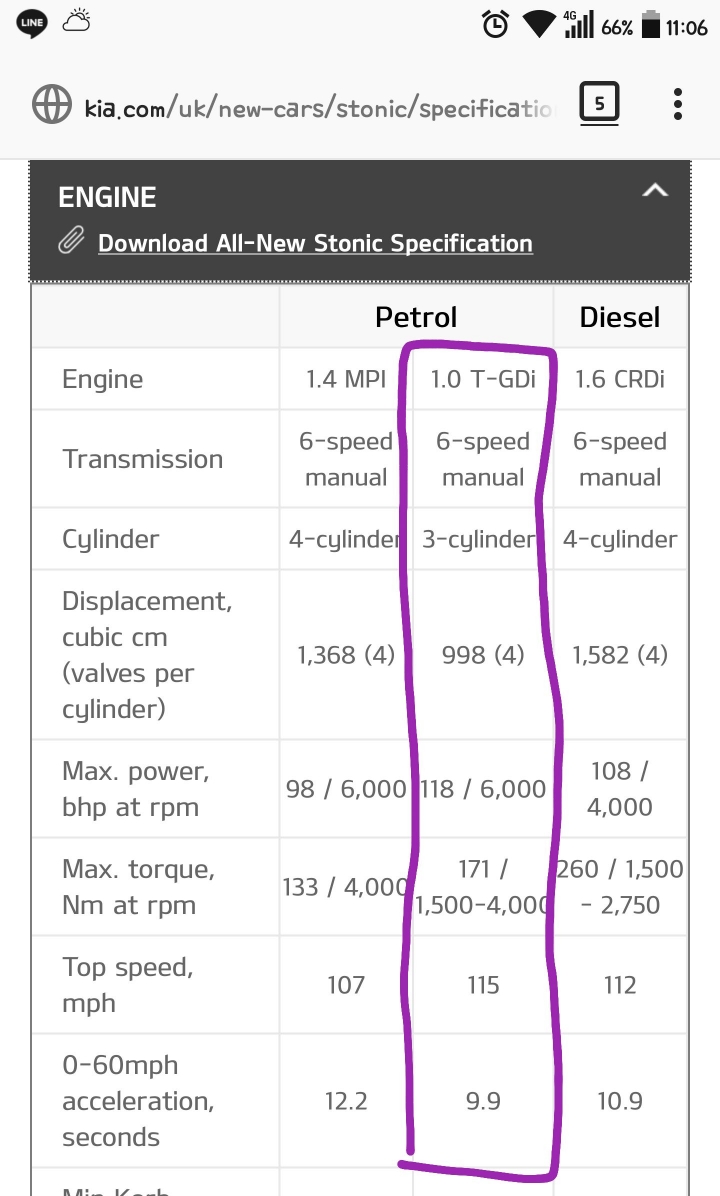Image resolution: width=720 pixels, height=1196 pixels.
Task: Tap the Wi-Fi signal status icon
Action: [x=539, y=25]
